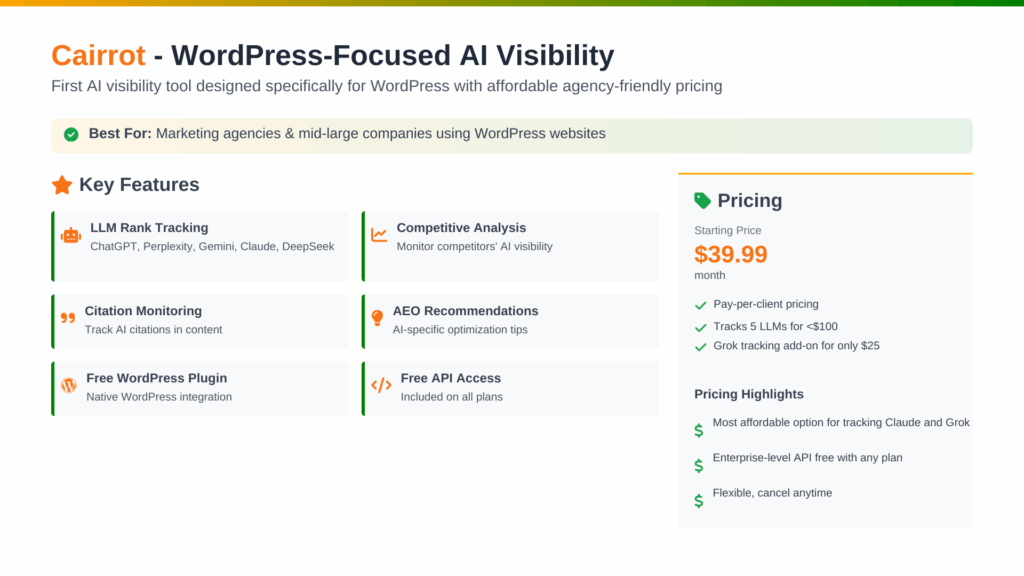Viewport: 1024px width, 576px height.
Task: Click the green check circle beside Best For
Action: coord(71,134)
